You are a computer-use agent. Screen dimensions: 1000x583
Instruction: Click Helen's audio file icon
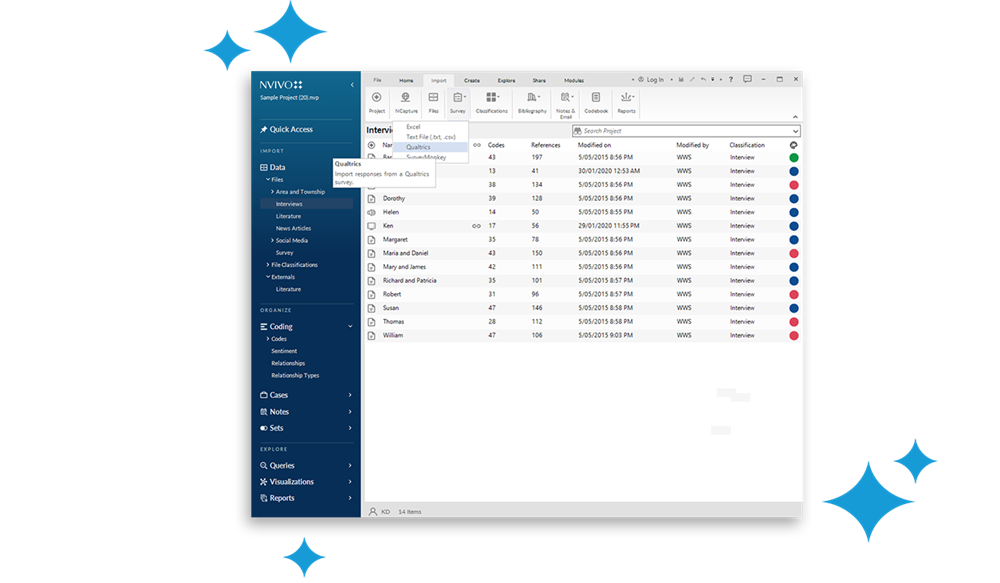371,212
